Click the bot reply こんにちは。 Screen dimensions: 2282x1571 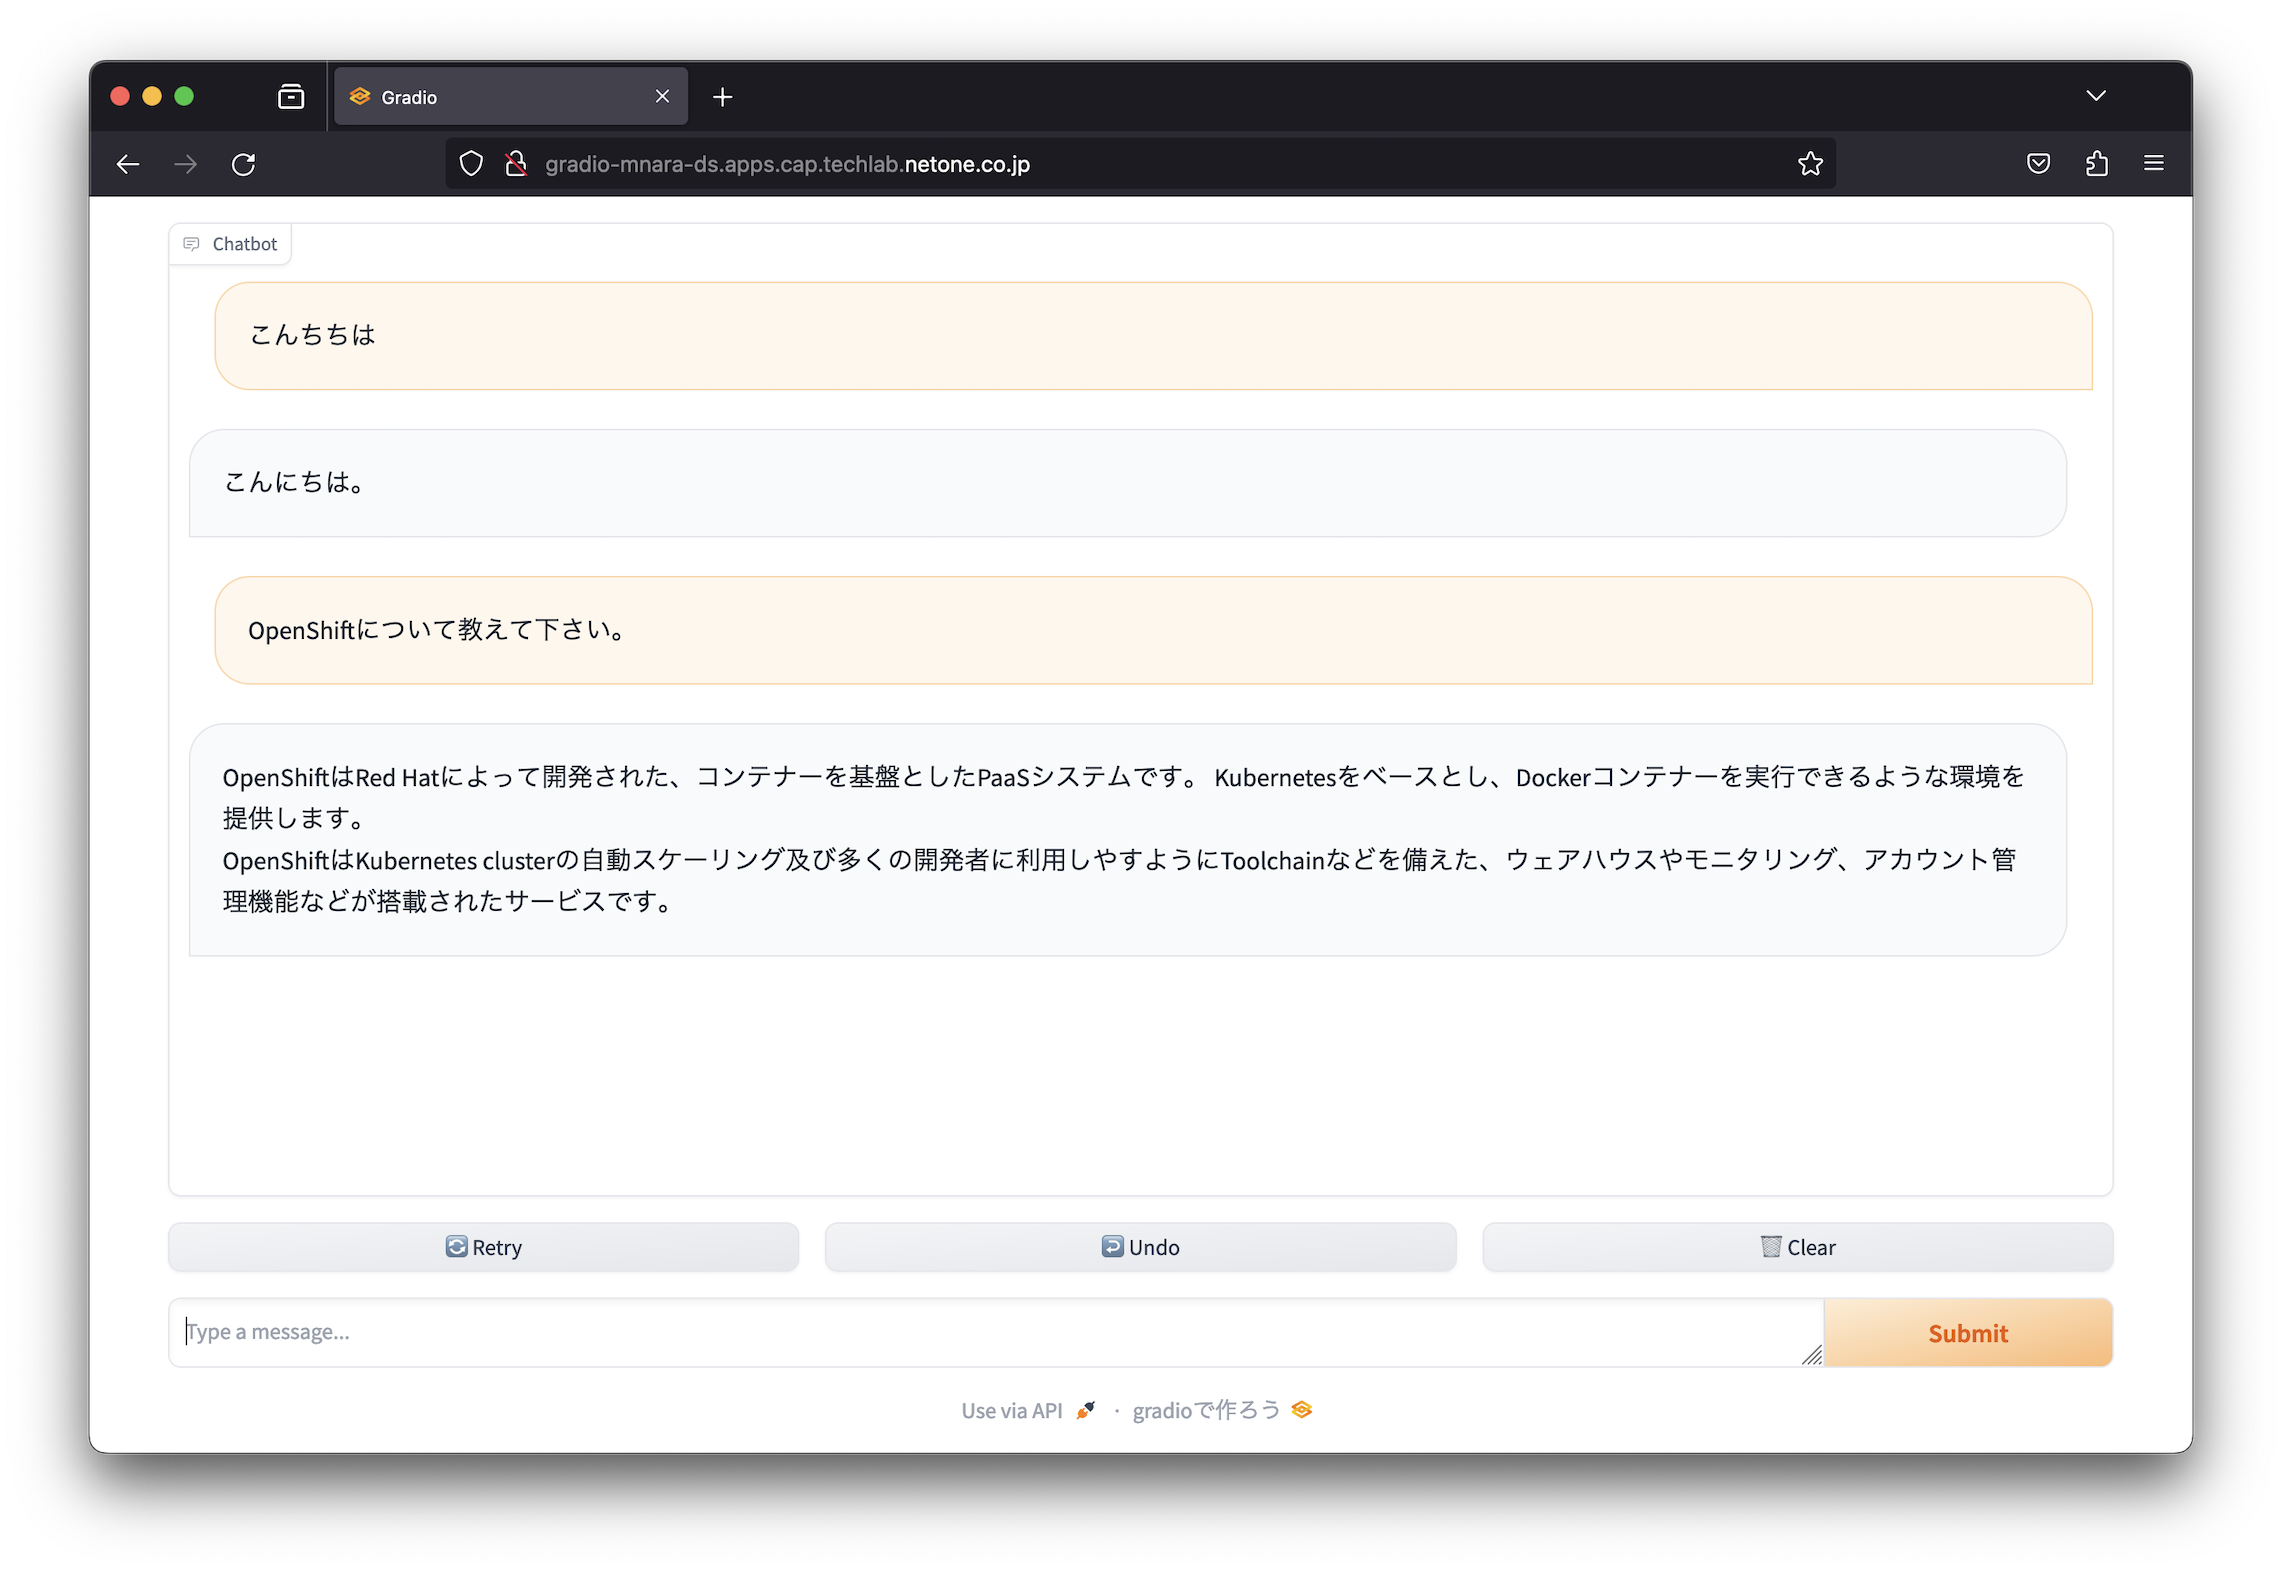1127,483
